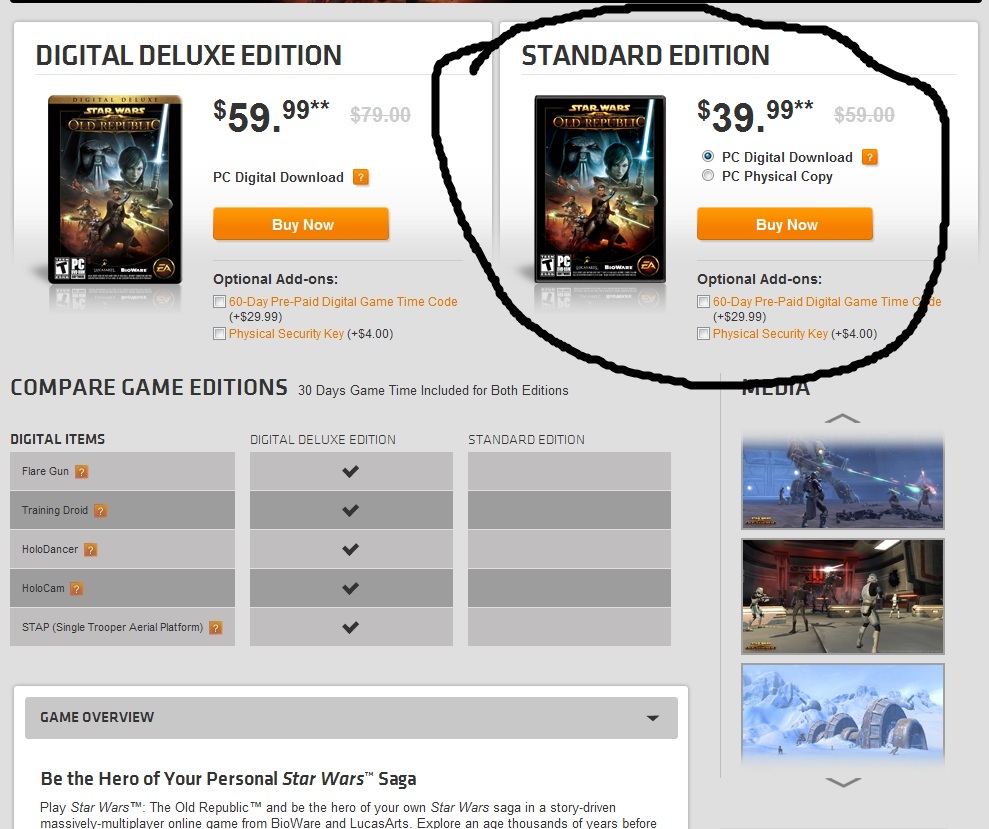Screen dimensions: 989x829
Task: Open the Standard 60-Day Pre-Paid Time Code link
Action: [827, 302]
